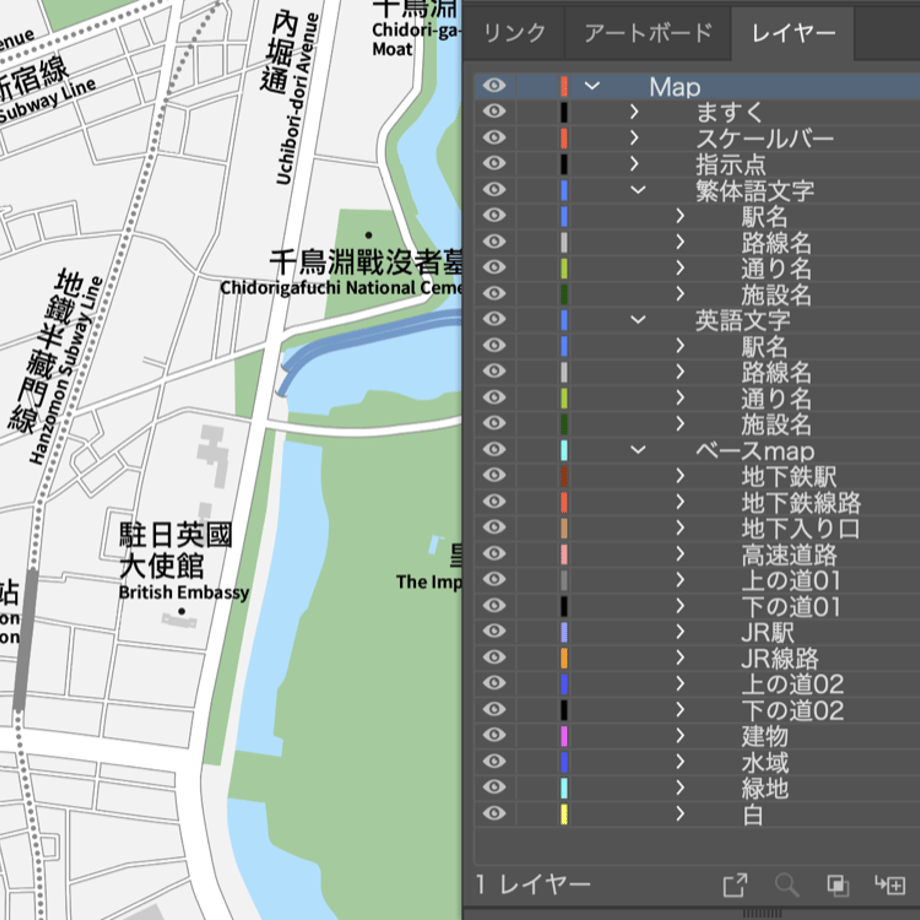Collapse the ベースmap group
The height and width of the screenshot is (920, 920).
[x=638, y=450]
